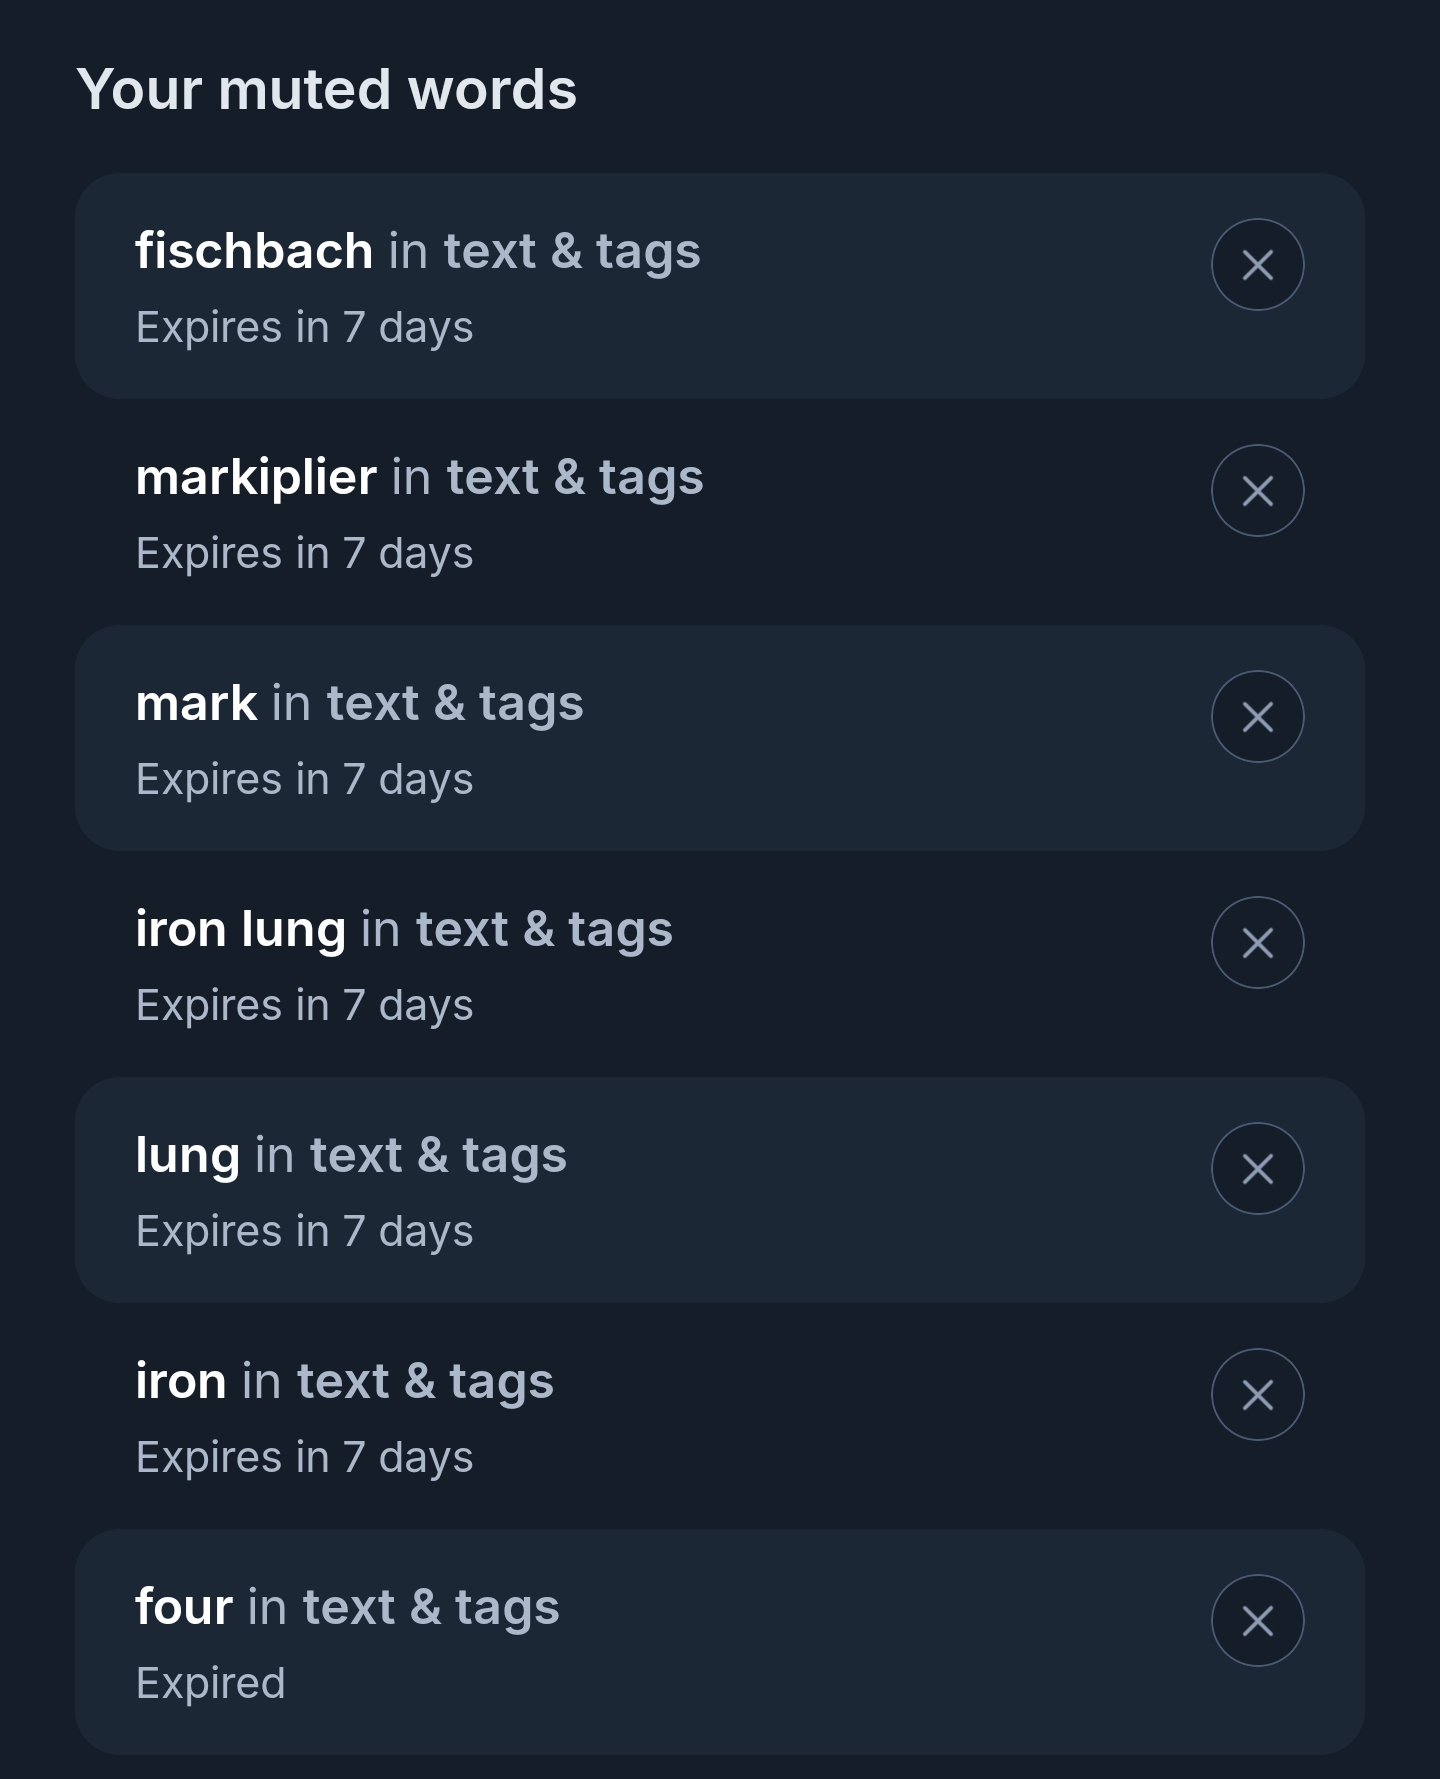Screen dimensions: 1440x1779
Task: Click the expiry text under 'fischbach'
Action: pos(304,327)
